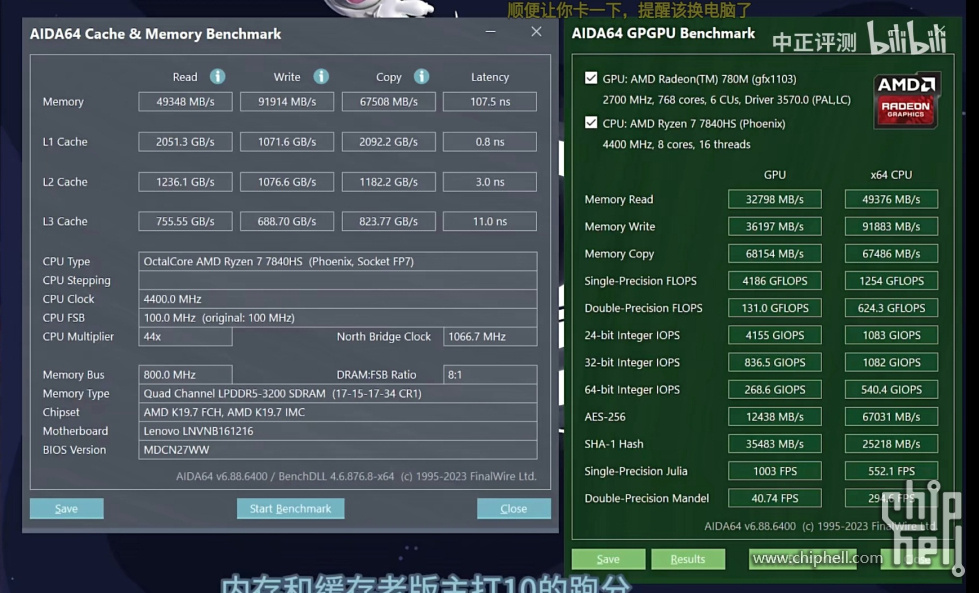Viewport: 979px width, 593px height.
Task: Select the L2 Cache latency 3.0 ns
Action: [x=490, y=182]
